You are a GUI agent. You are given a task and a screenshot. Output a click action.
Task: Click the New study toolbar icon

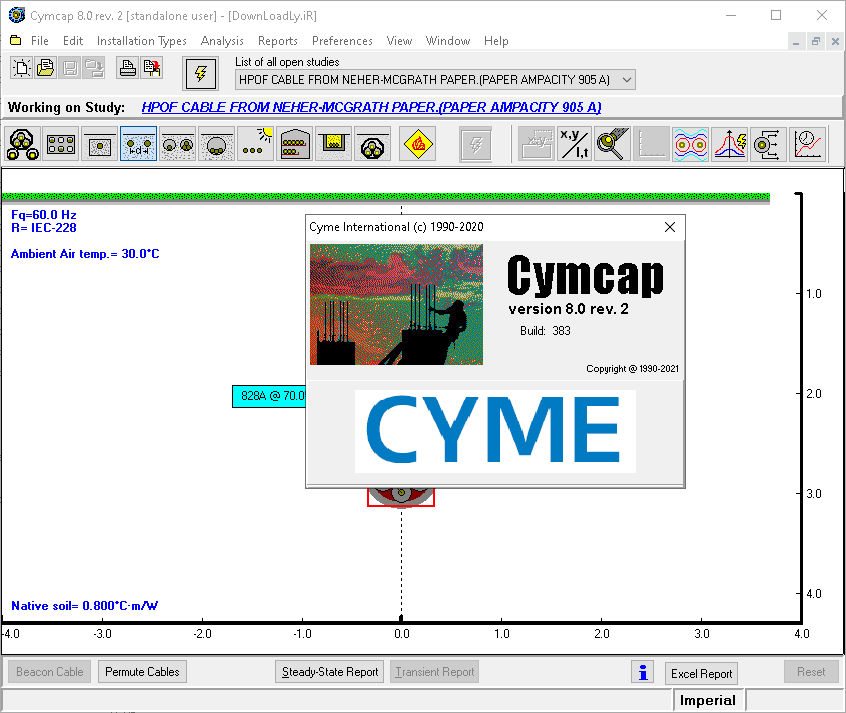point(22,68)
